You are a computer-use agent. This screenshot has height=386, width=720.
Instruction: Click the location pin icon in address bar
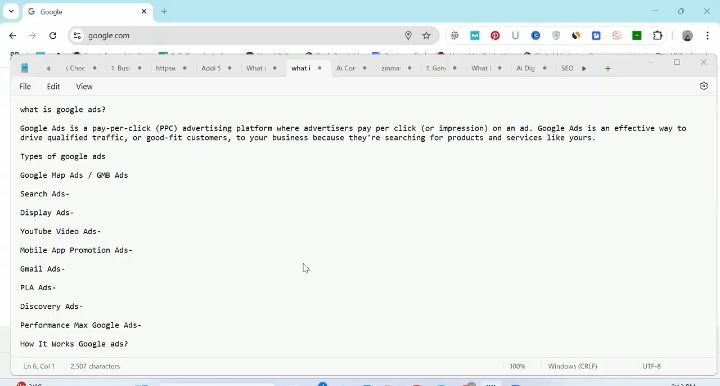(x=408, y=35)
